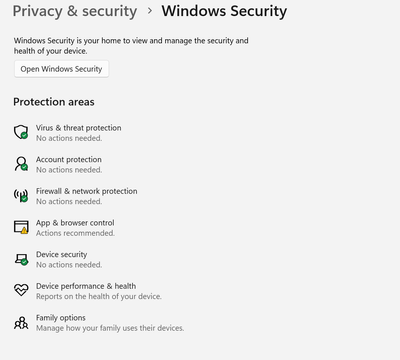Go back to Privacy & security breadcrumb
This screenshot has width=400, height=360.
click(x=75, y=11)
